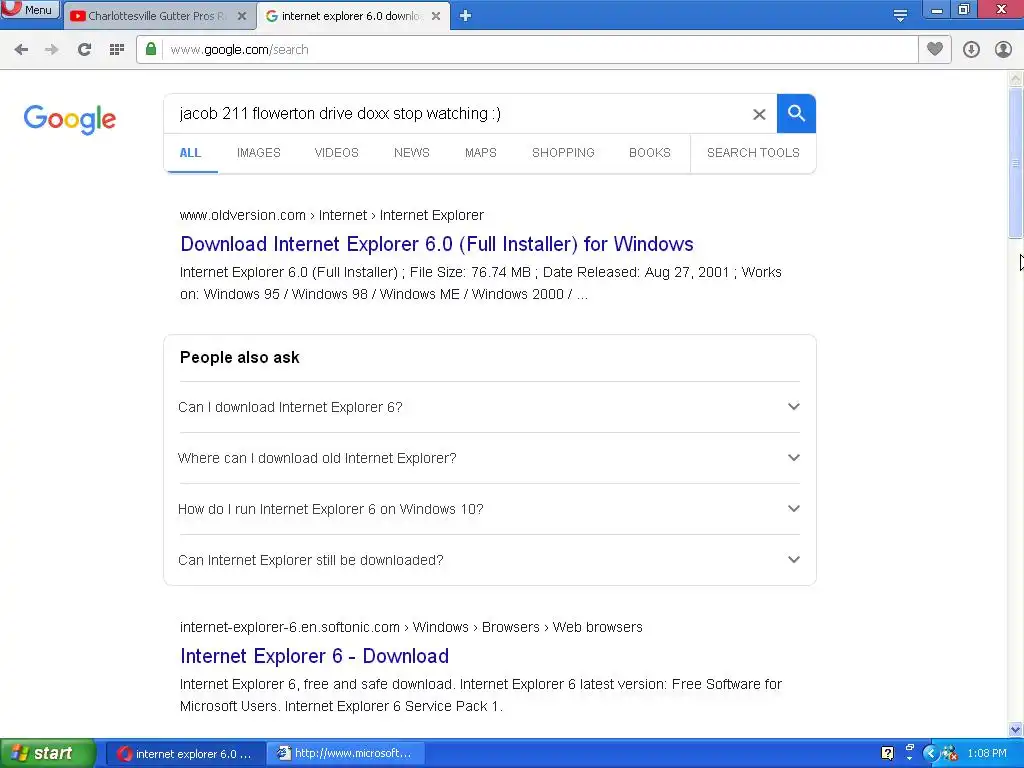Open the Windows start button
This screenshot has height=768, width=1024.
coord(47,753)
